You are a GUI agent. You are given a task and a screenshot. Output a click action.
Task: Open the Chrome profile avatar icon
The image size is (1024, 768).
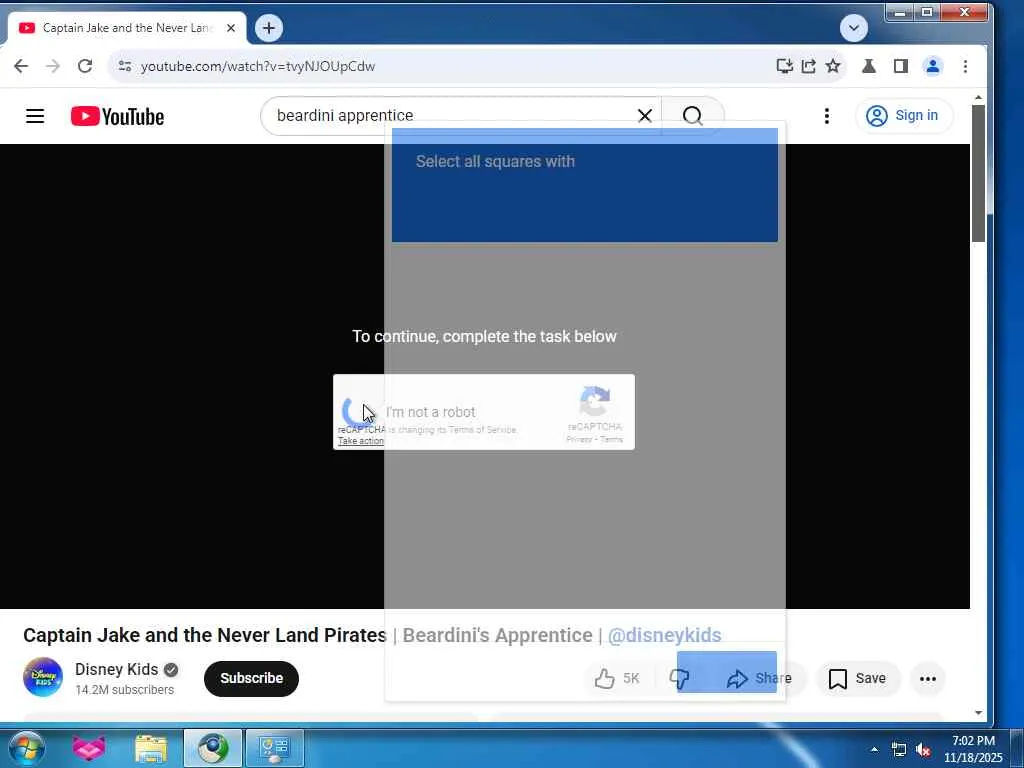point(933,66)
